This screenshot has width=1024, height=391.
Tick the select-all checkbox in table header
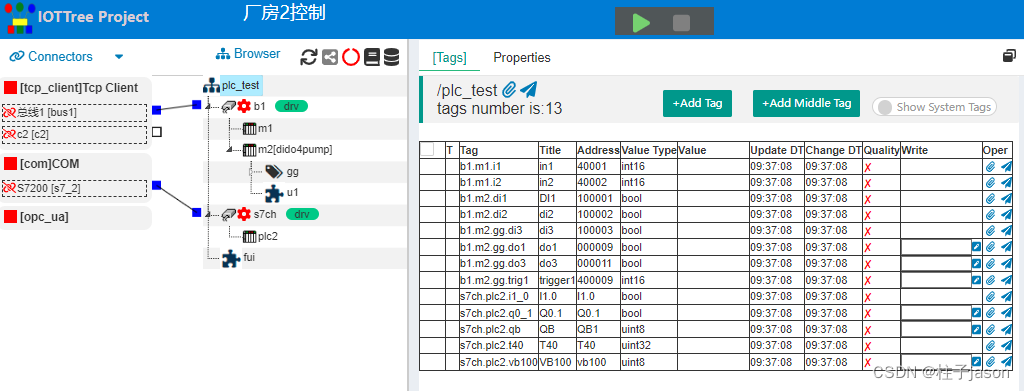coord(428,149)
